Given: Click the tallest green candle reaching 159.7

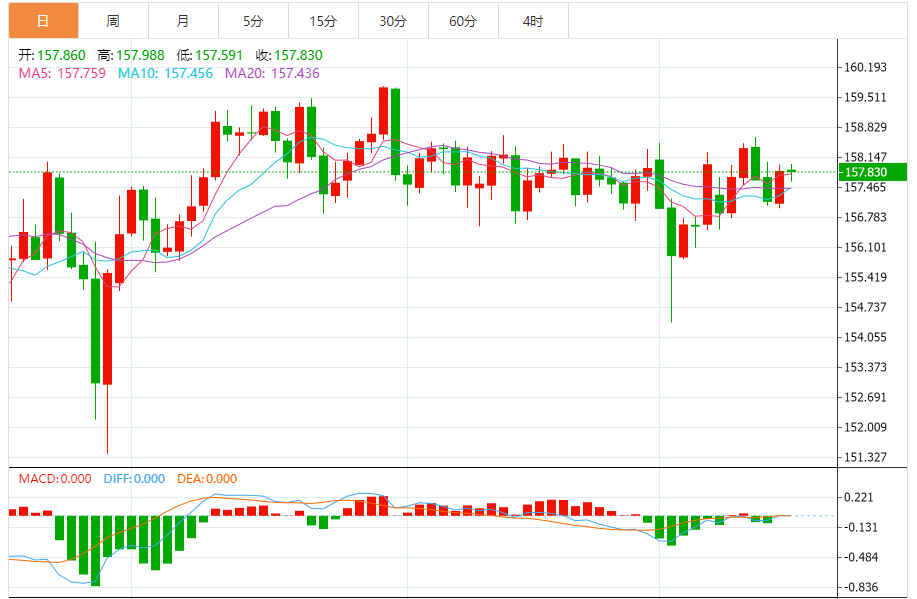Looking at the screenshot, I should (395, 132).
